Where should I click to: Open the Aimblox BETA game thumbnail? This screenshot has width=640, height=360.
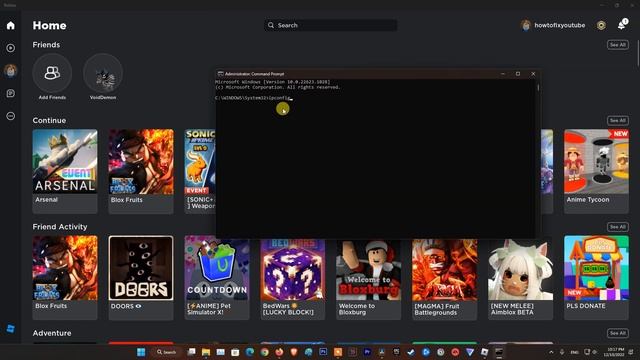click(520, 269)
